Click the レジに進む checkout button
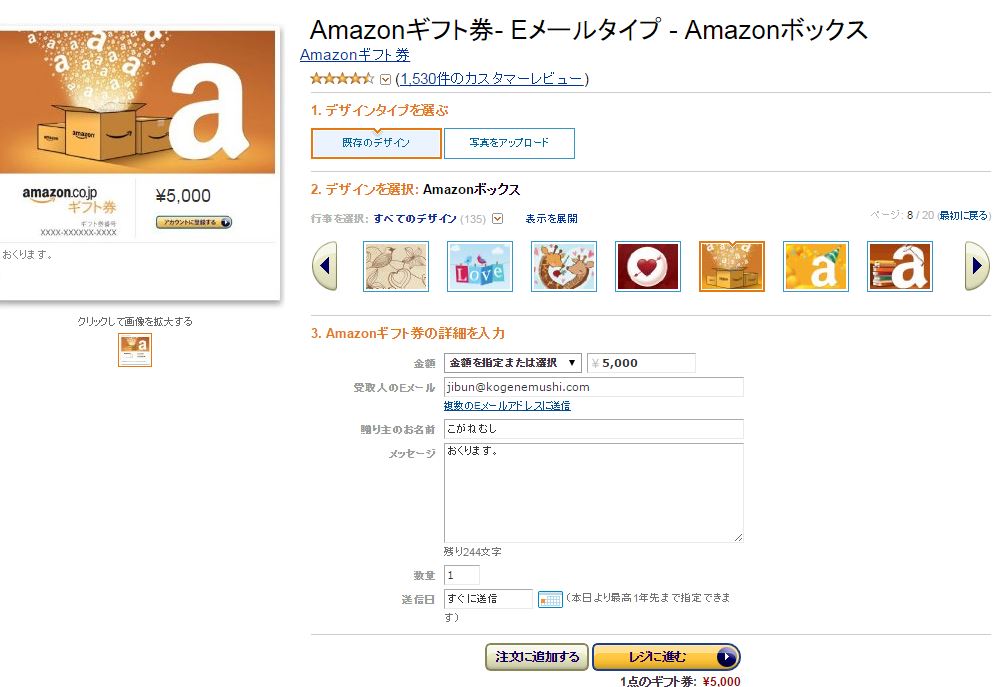Image resolution: width=998 pixels, height=687 pixels. 666,657
